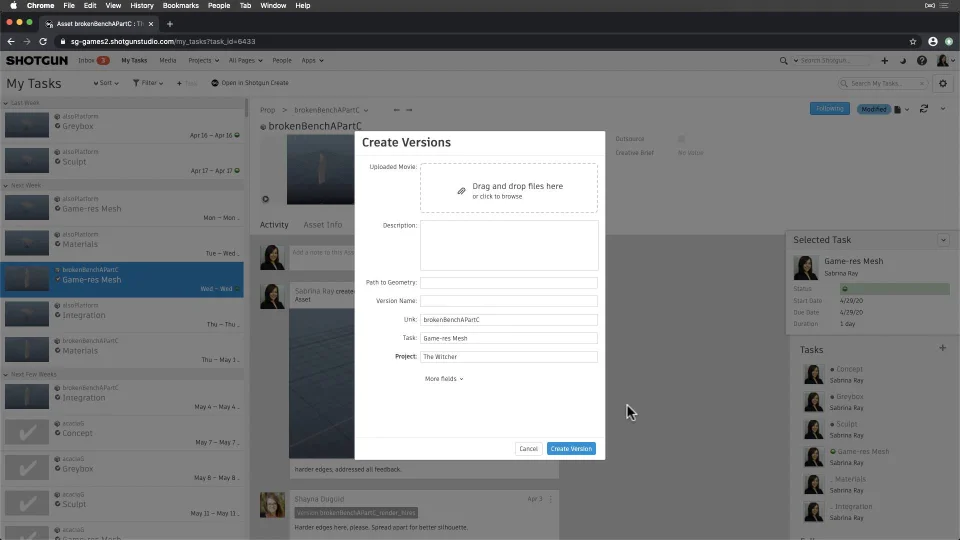The width and height of the screenshot is (960, 540).
Task: Go to the next asset with the right arrow
Action: (x=409, y=110)
